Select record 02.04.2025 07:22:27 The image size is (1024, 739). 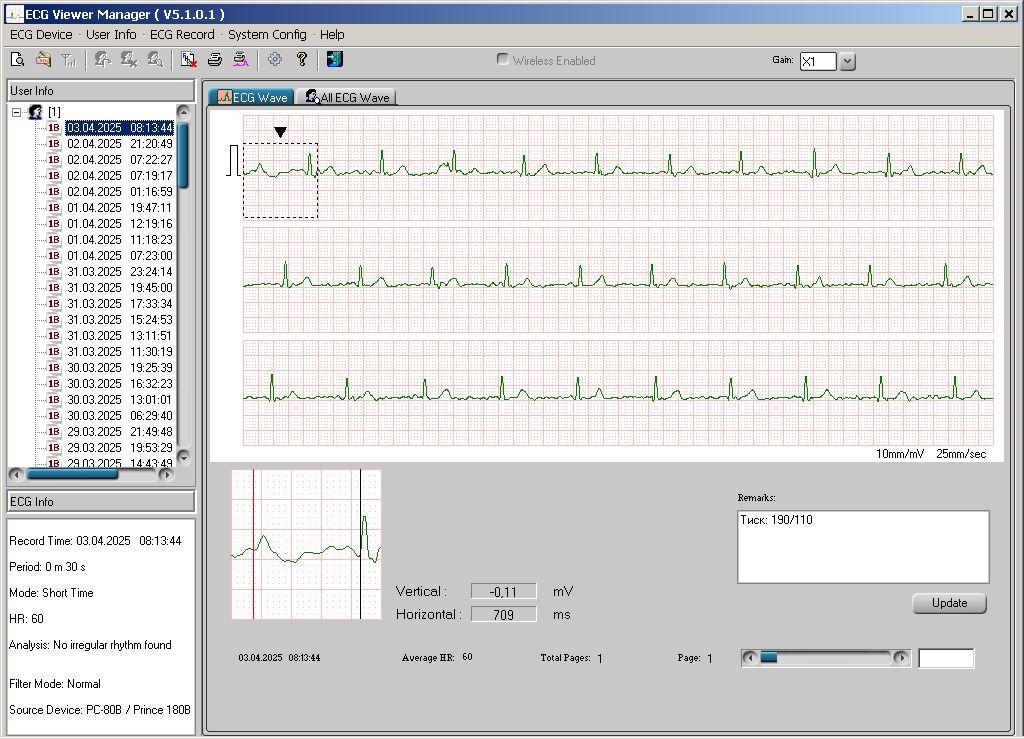(x=120, y=160)
